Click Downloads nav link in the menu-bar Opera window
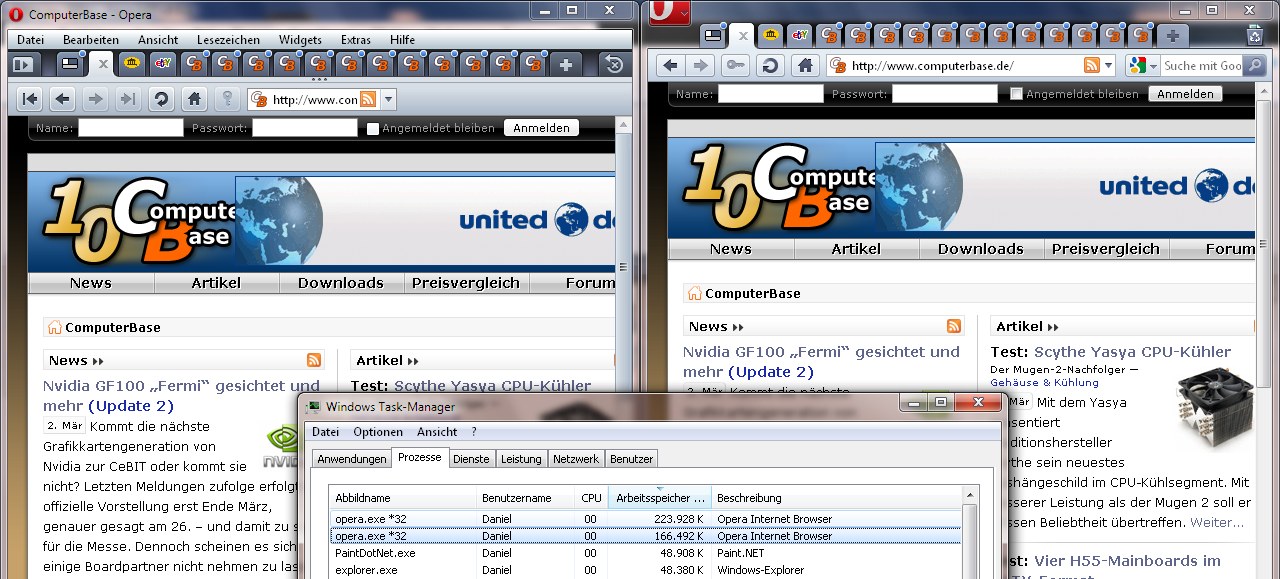 tap(340, 283)
